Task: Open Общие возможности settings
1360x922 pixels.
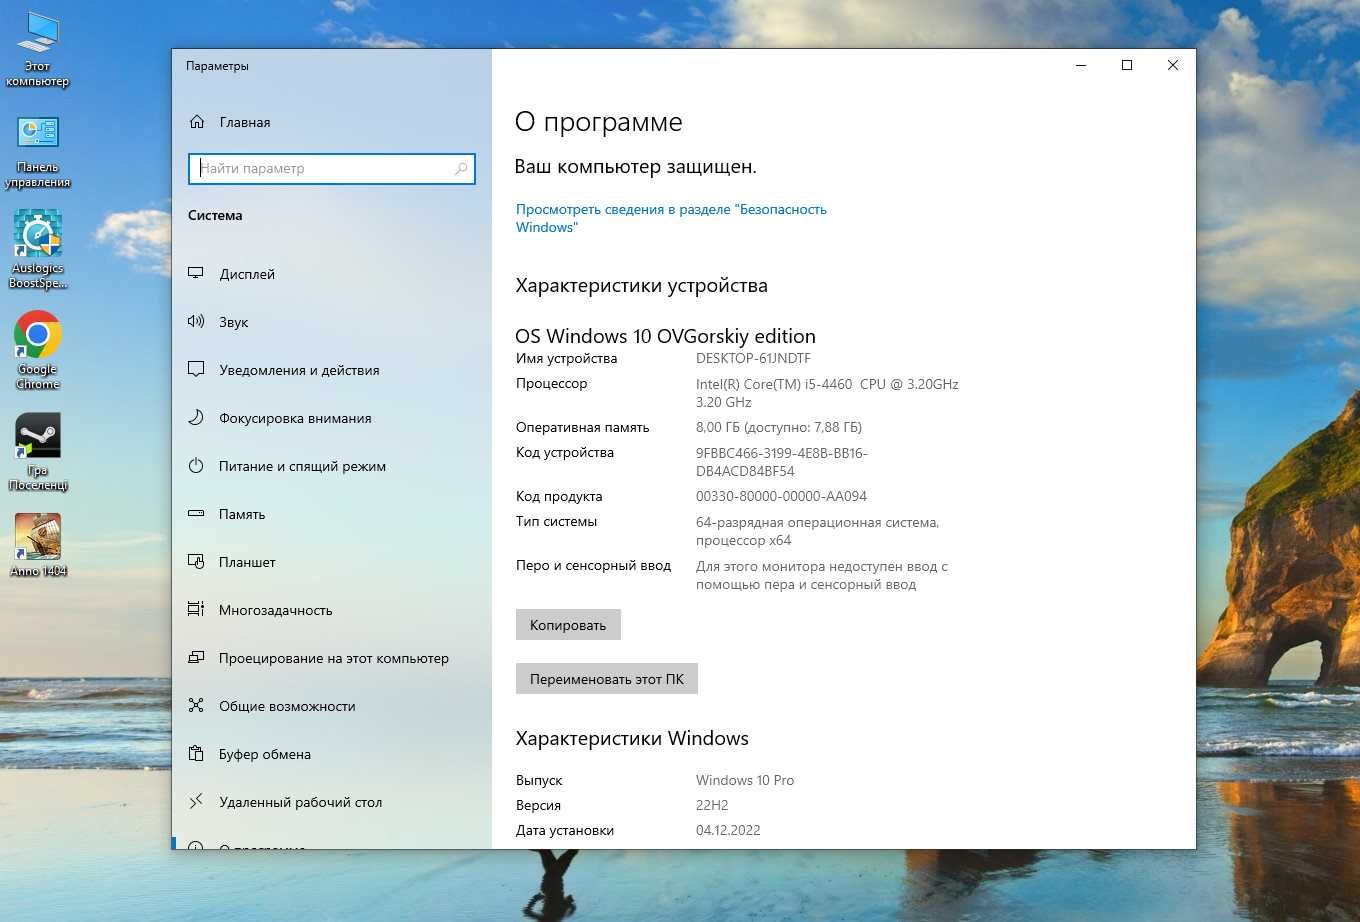Action: (287, 706)
